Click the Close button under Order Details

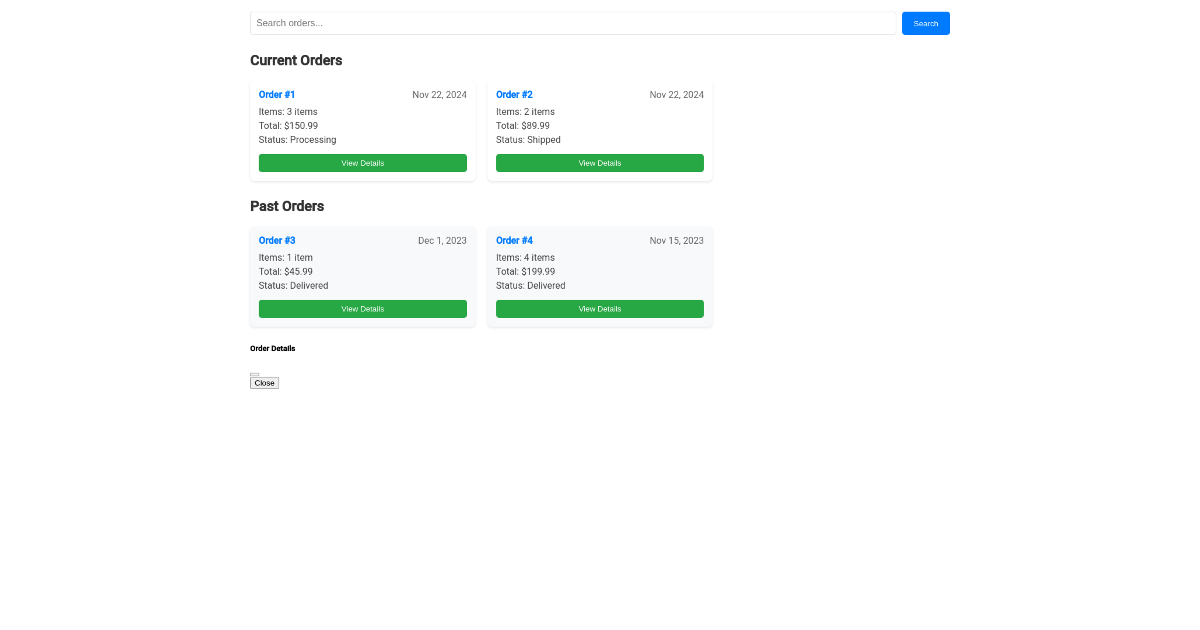click(264, 382)
